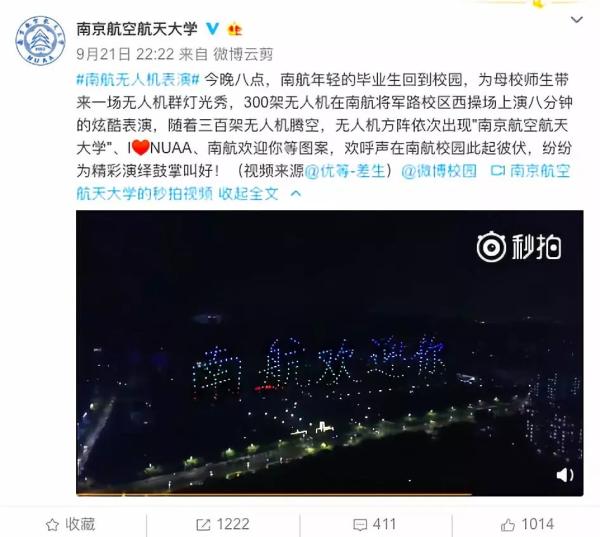Open the NUAA university avatar logo
Screen dimensions: 600x537
click(40, 40)
